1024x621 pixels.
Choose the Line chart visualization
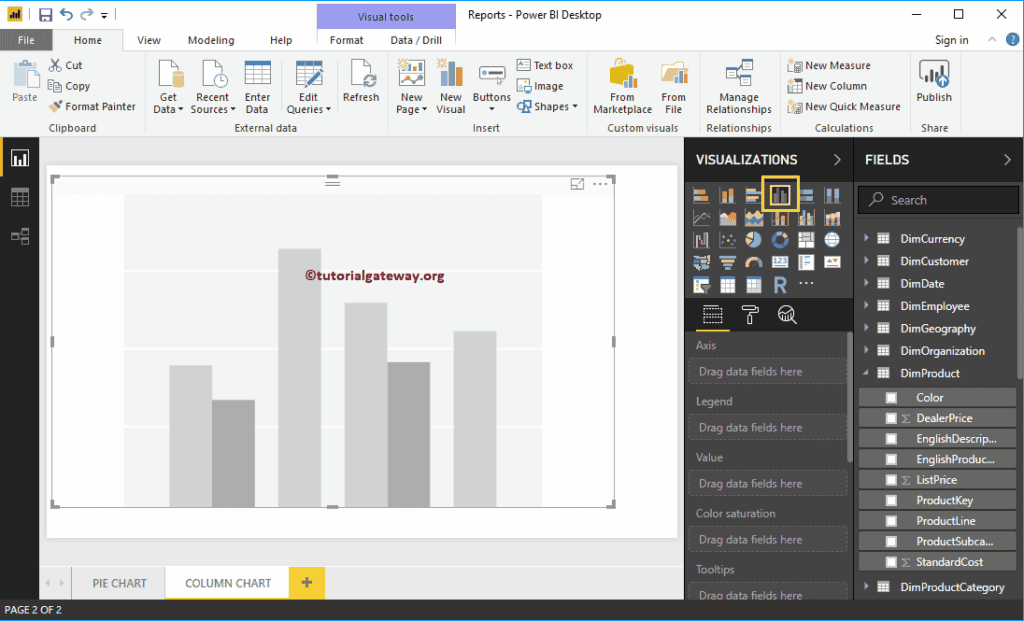[x=700, y=217]
